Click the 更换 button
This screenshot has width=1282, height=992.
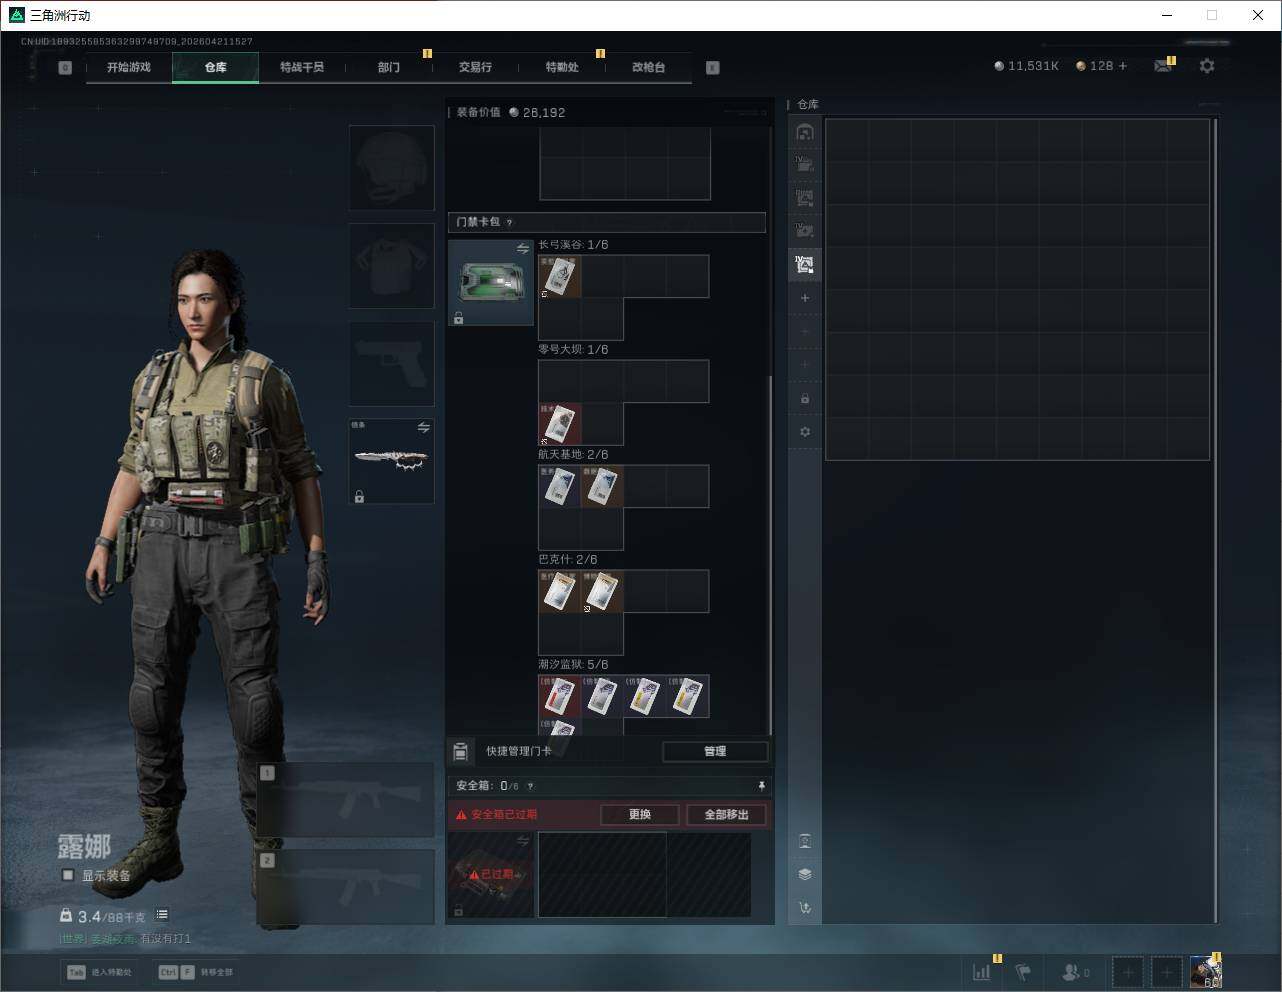click(x=640, y=814)
